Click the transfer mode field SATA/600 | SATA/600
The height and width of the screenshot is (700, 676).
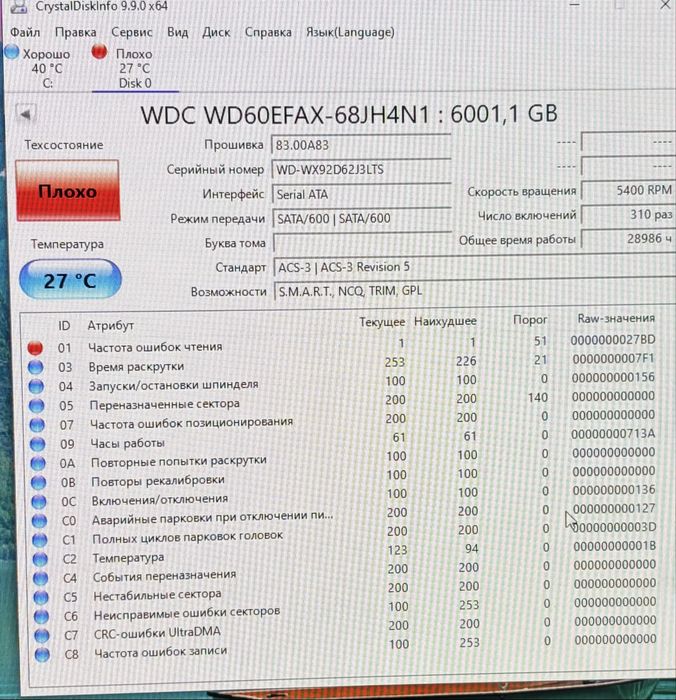tap(362, 218)
